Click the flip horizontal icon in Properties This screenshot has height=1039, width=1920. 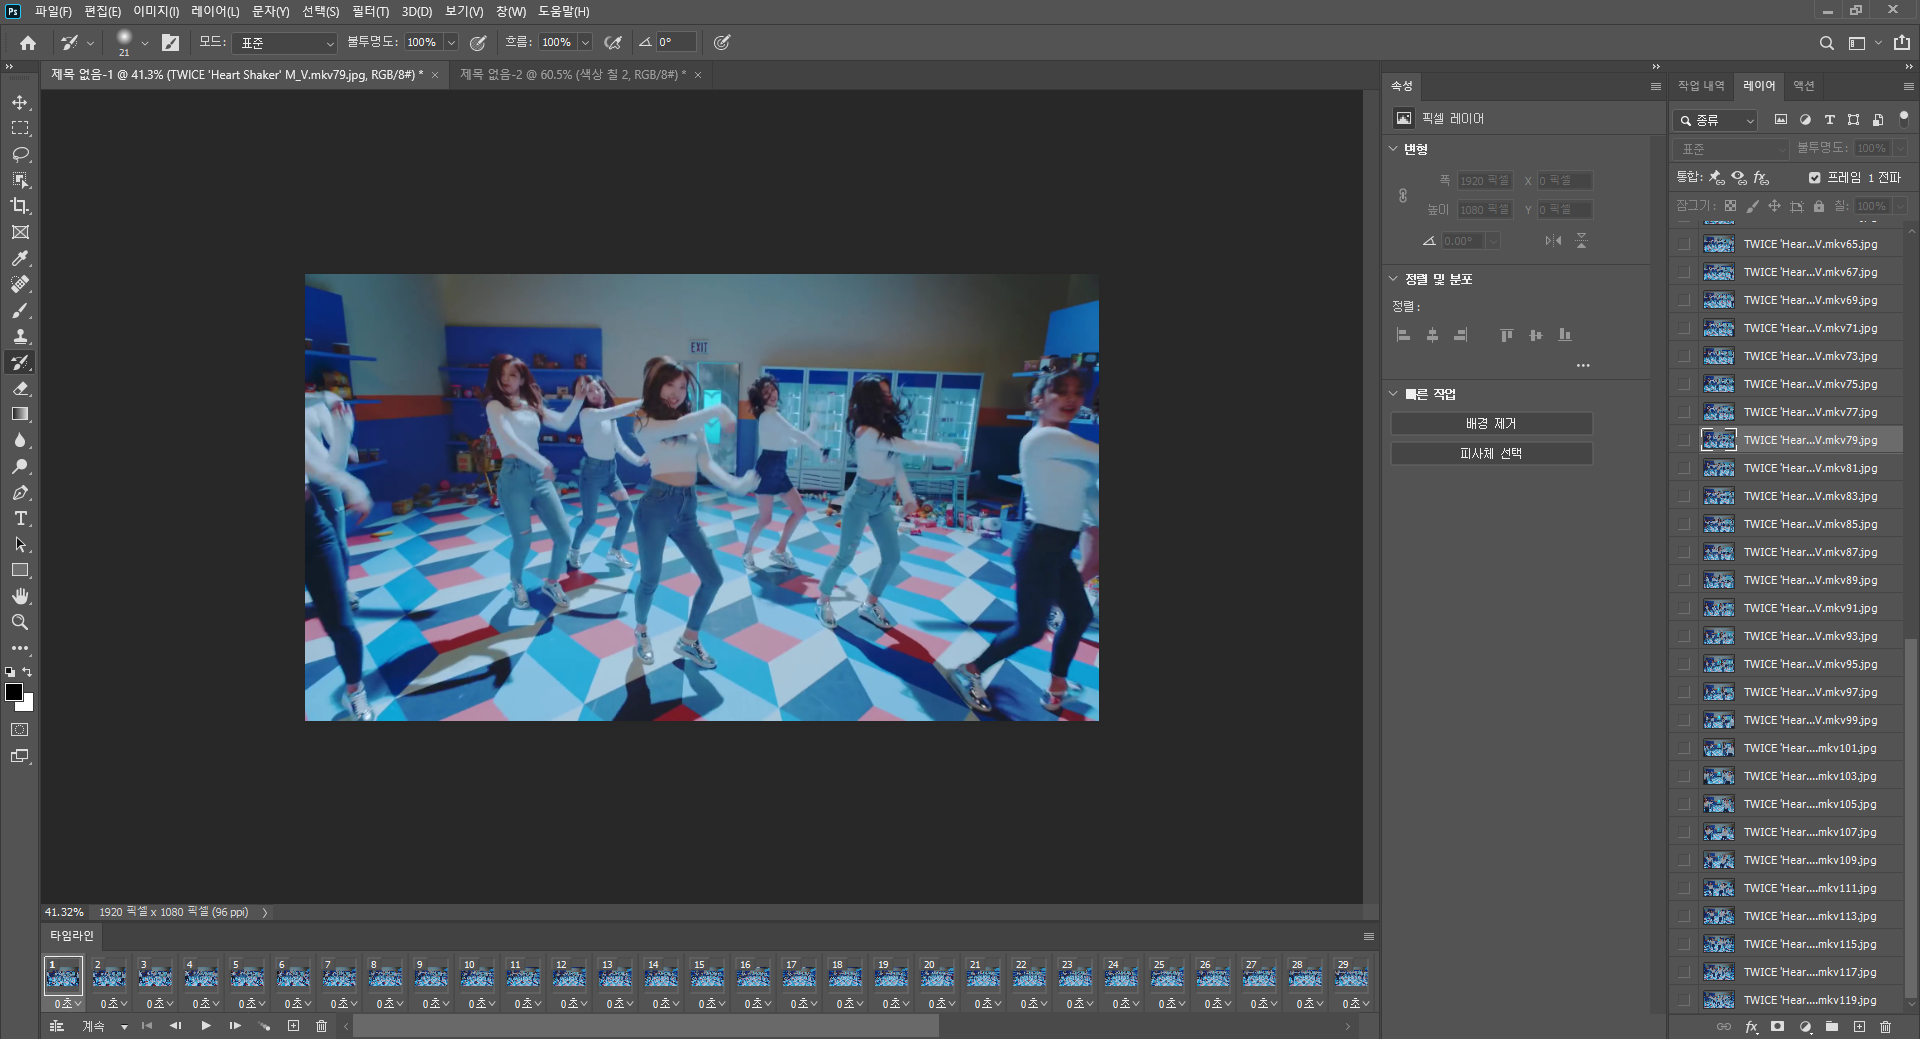coord(1552,241)
